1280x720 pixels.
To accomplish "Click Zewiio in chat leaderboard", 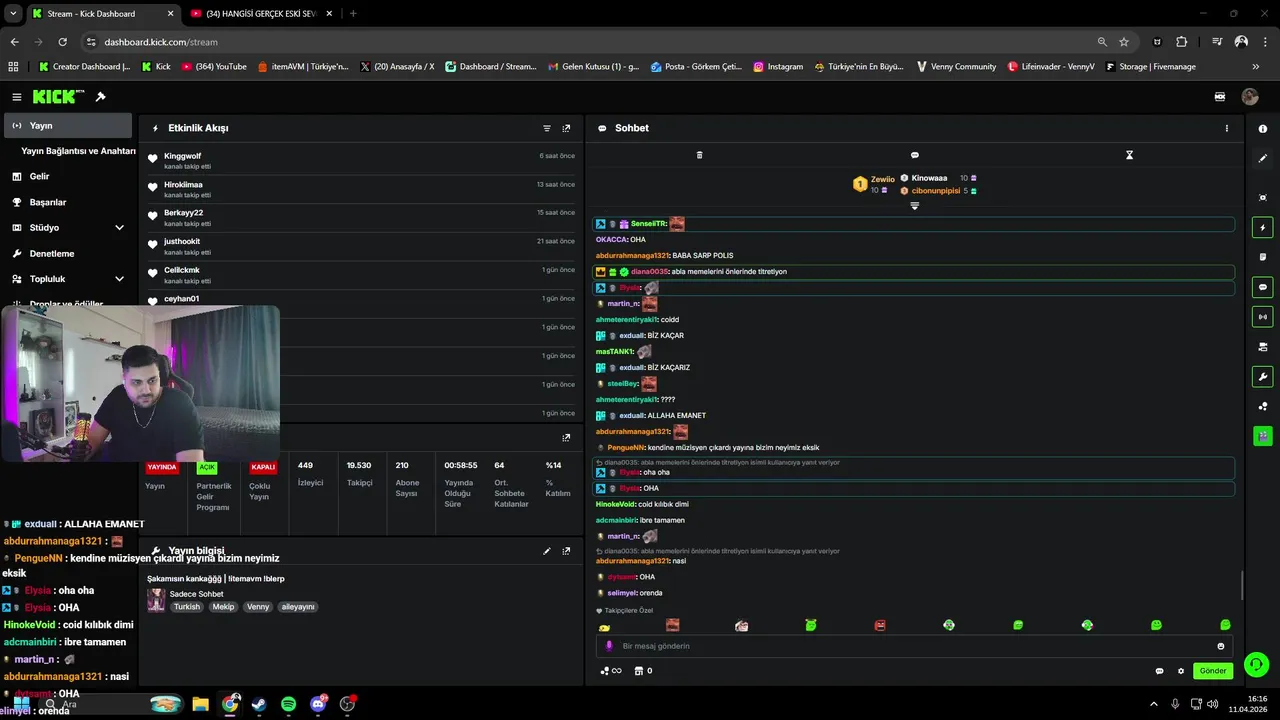I will [882, 179].
